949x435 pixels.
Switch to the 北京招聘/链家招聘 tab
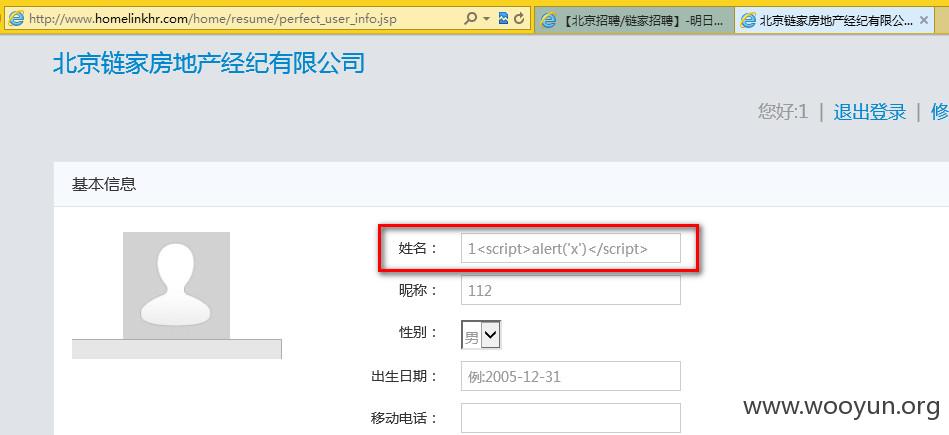(635, 21)
